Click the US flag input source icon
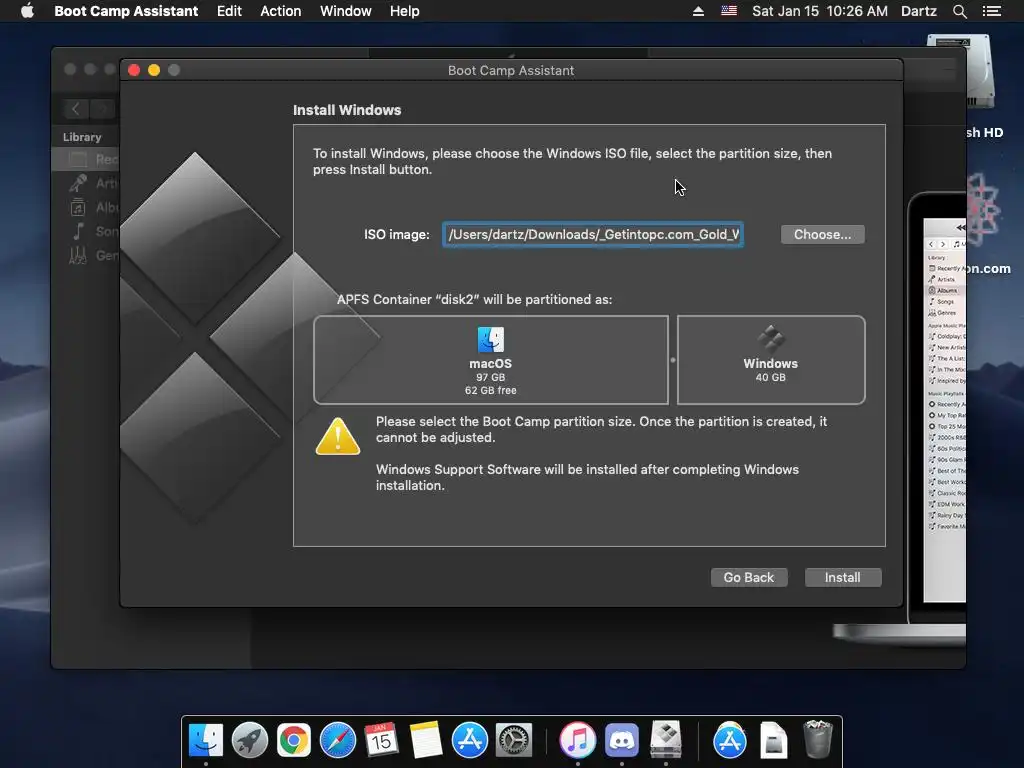Screen dimensions: 1024x768 tap(729, 11)
